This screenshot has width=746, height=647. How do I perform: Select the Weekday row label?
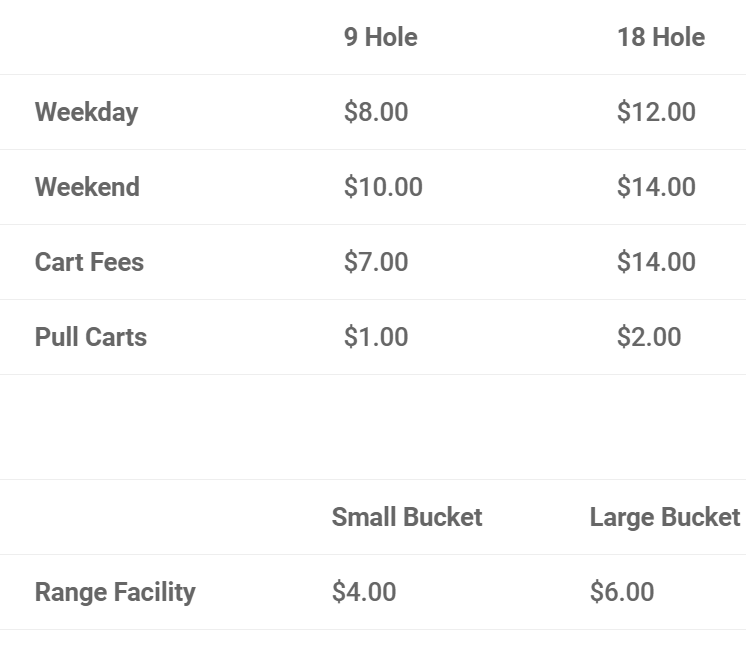pos(87,112)
